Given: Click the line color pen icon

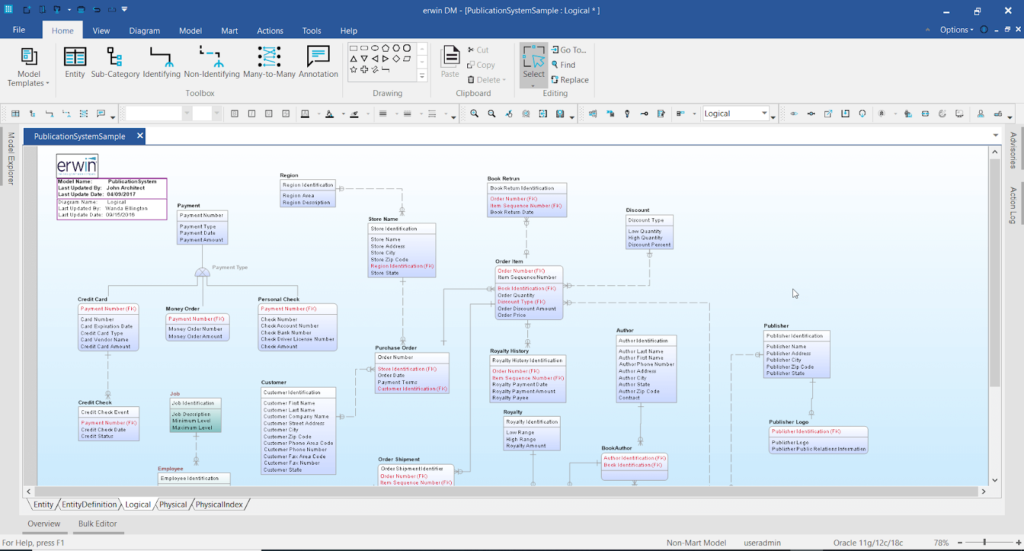Looking at the screenshot, I should (x=354, y=114).
